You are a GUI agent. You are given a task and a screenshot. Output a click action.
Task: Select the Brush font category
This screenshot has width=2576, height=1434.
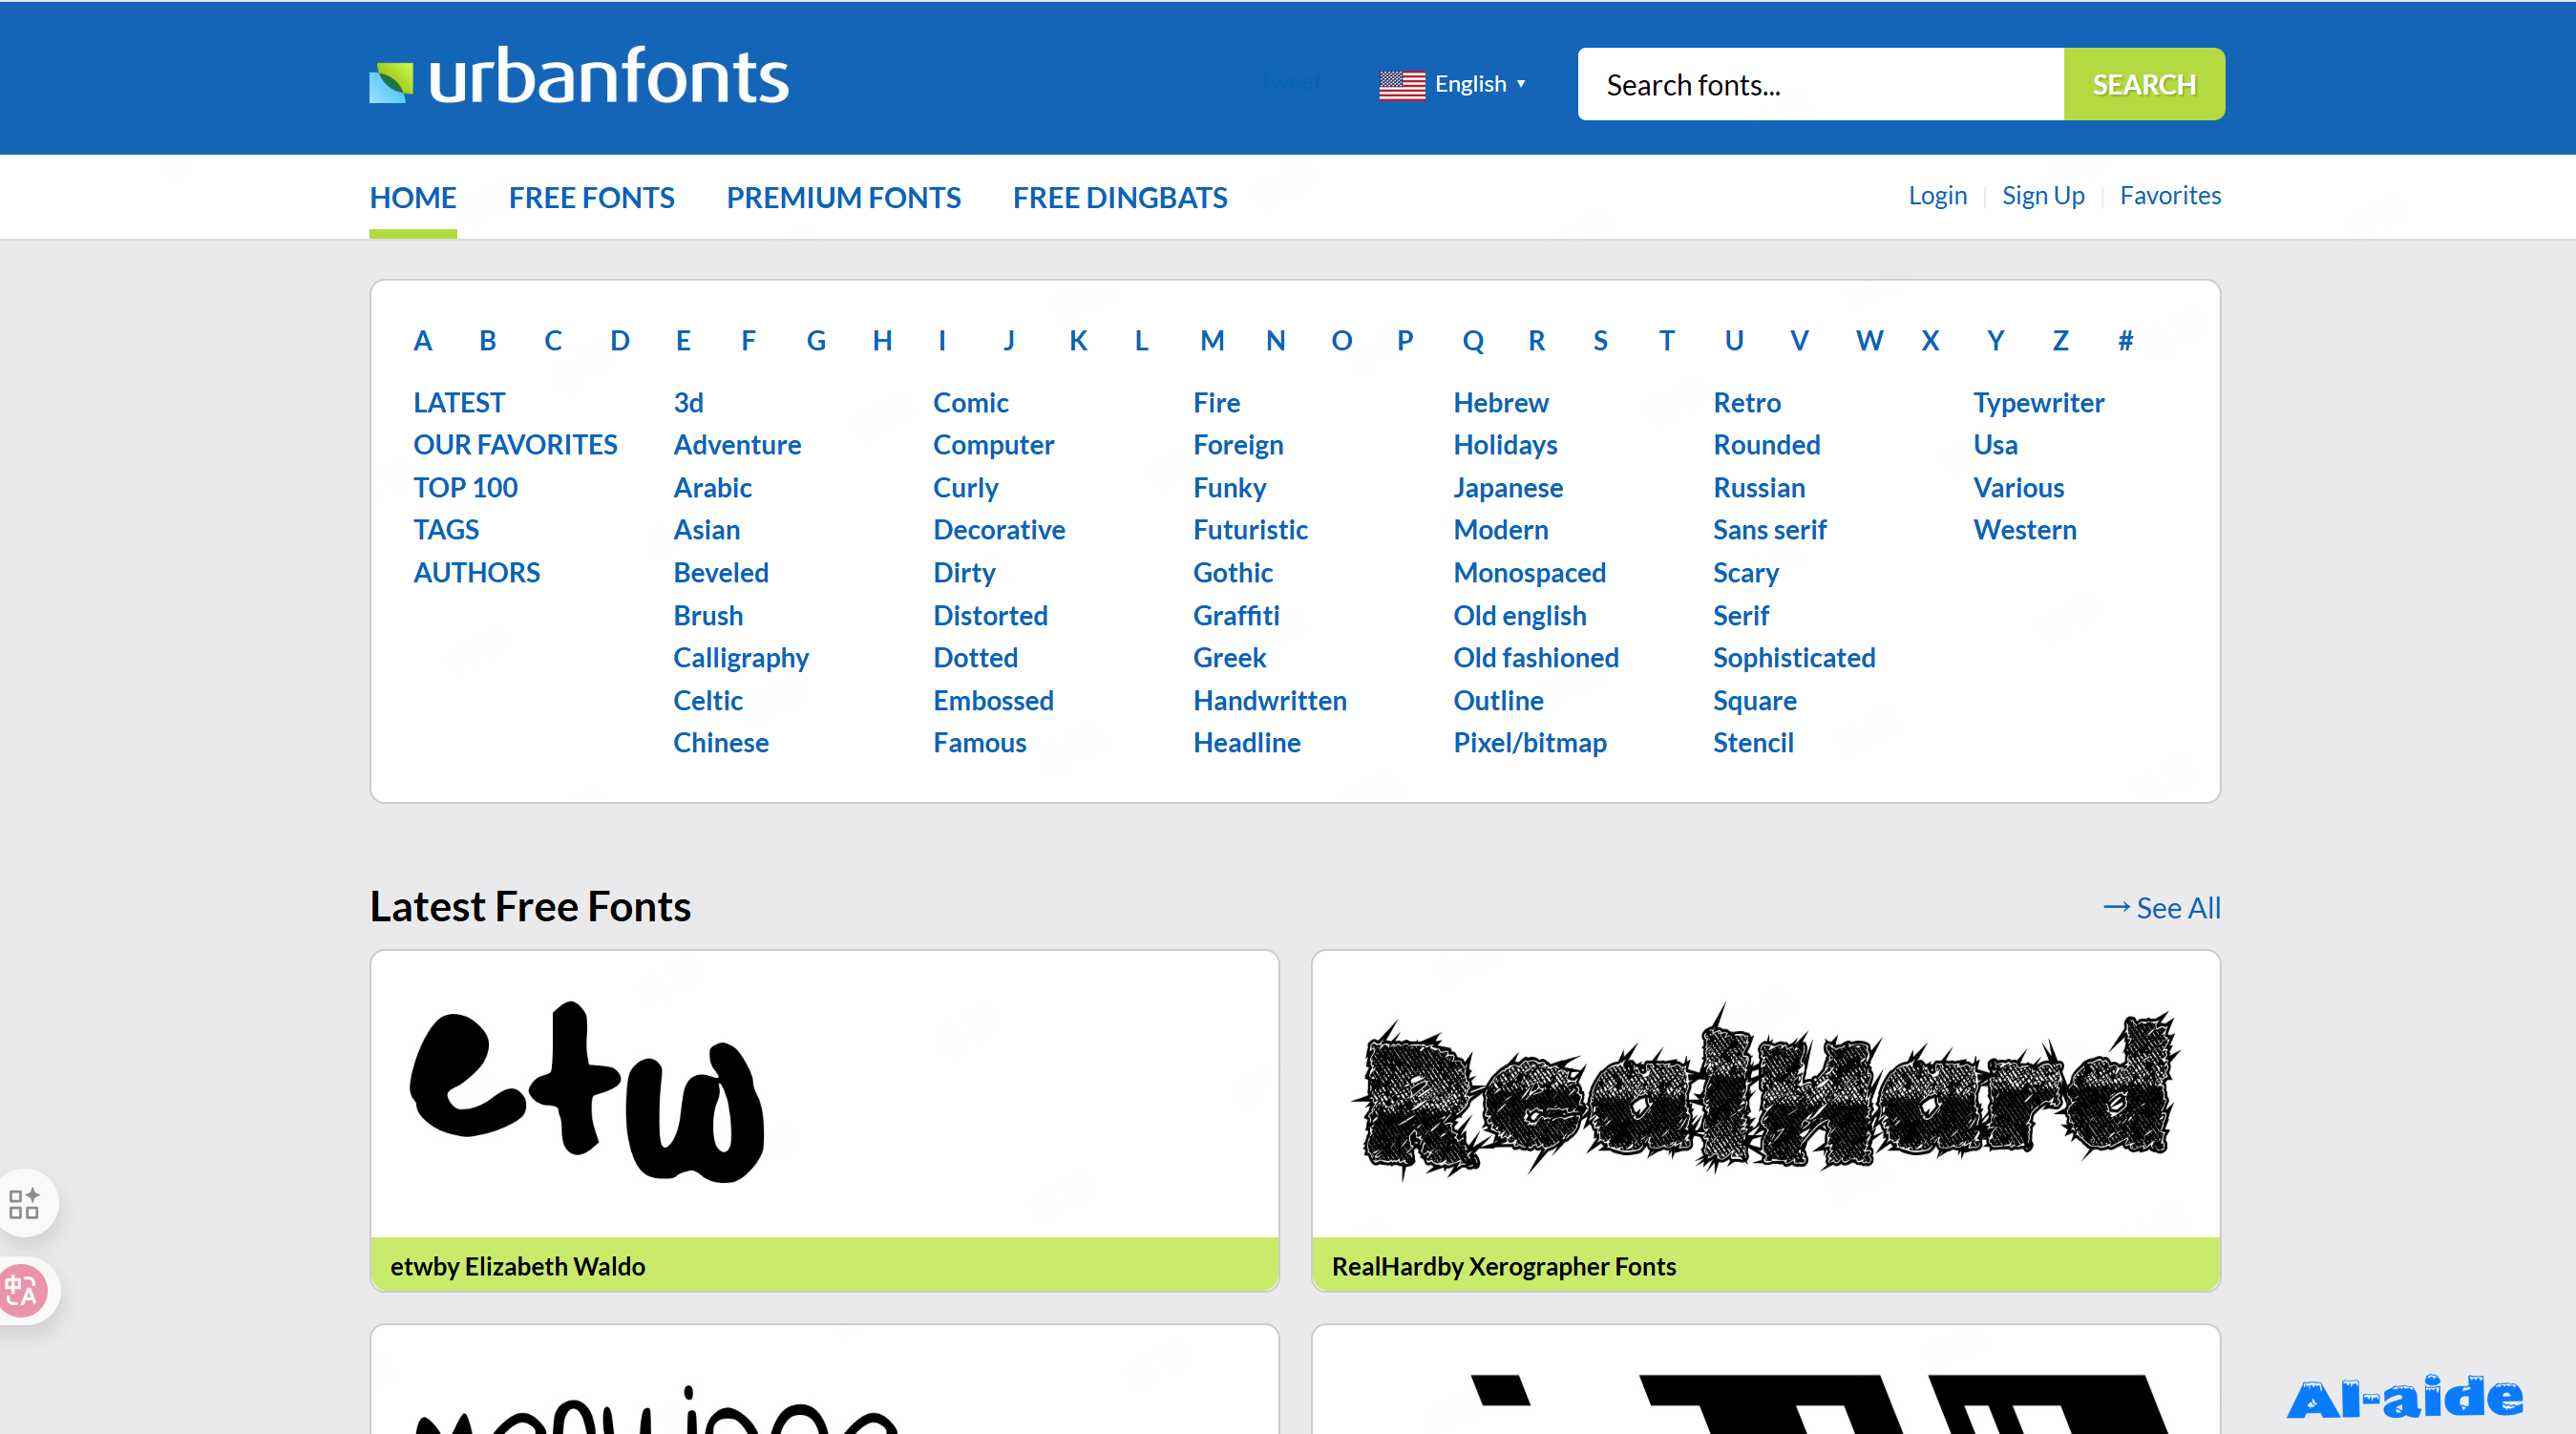tap(708, 616)
